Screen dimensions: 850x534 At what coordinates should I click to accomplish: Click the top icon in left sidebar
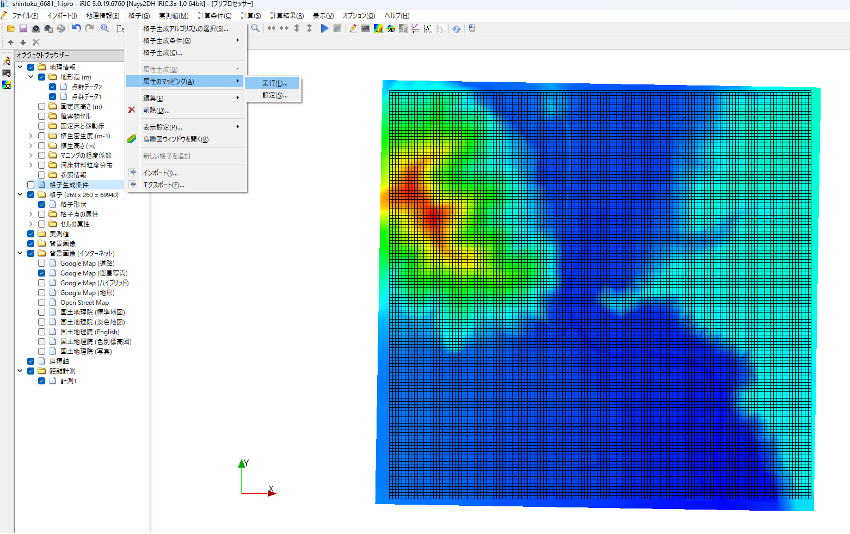(7, 61)
